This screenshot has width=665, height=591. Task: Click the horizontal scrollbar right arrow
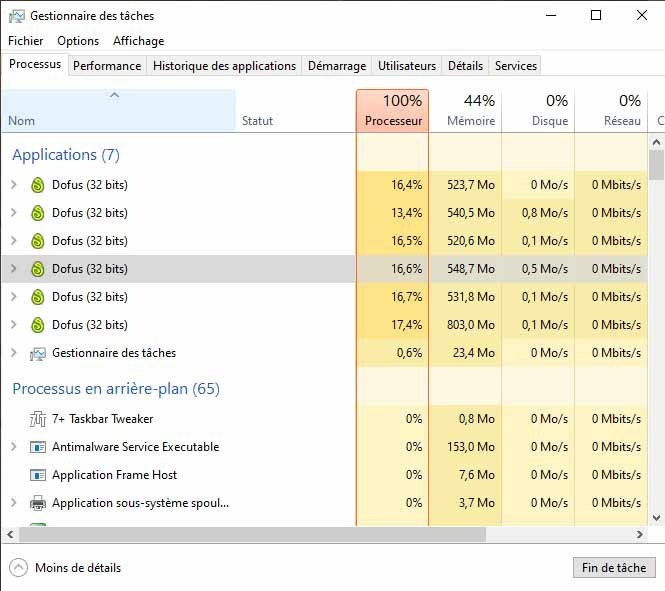coord(640,535)
